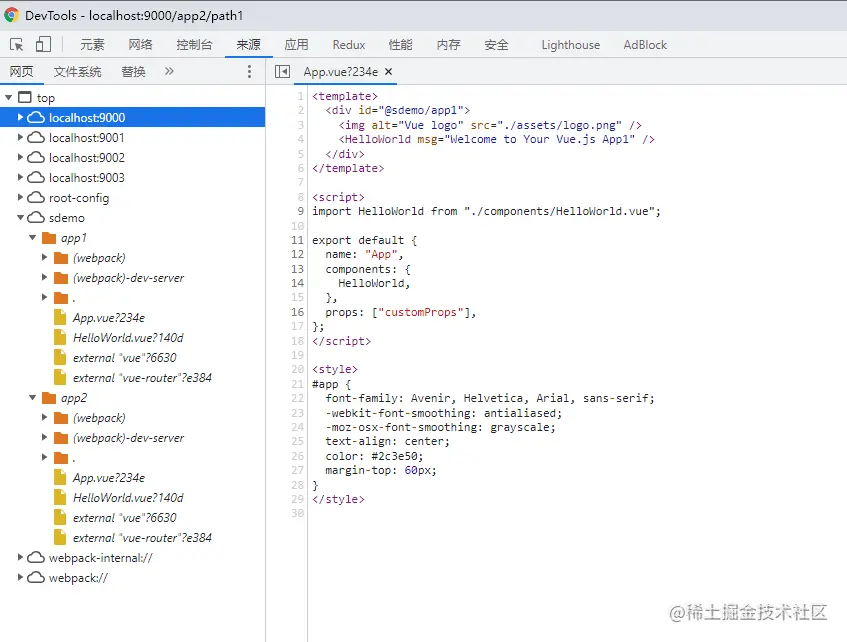This screenshot has width=847, height=642.
Task: Open the Lighthouse tab
Action: click(x=570, y=45)
